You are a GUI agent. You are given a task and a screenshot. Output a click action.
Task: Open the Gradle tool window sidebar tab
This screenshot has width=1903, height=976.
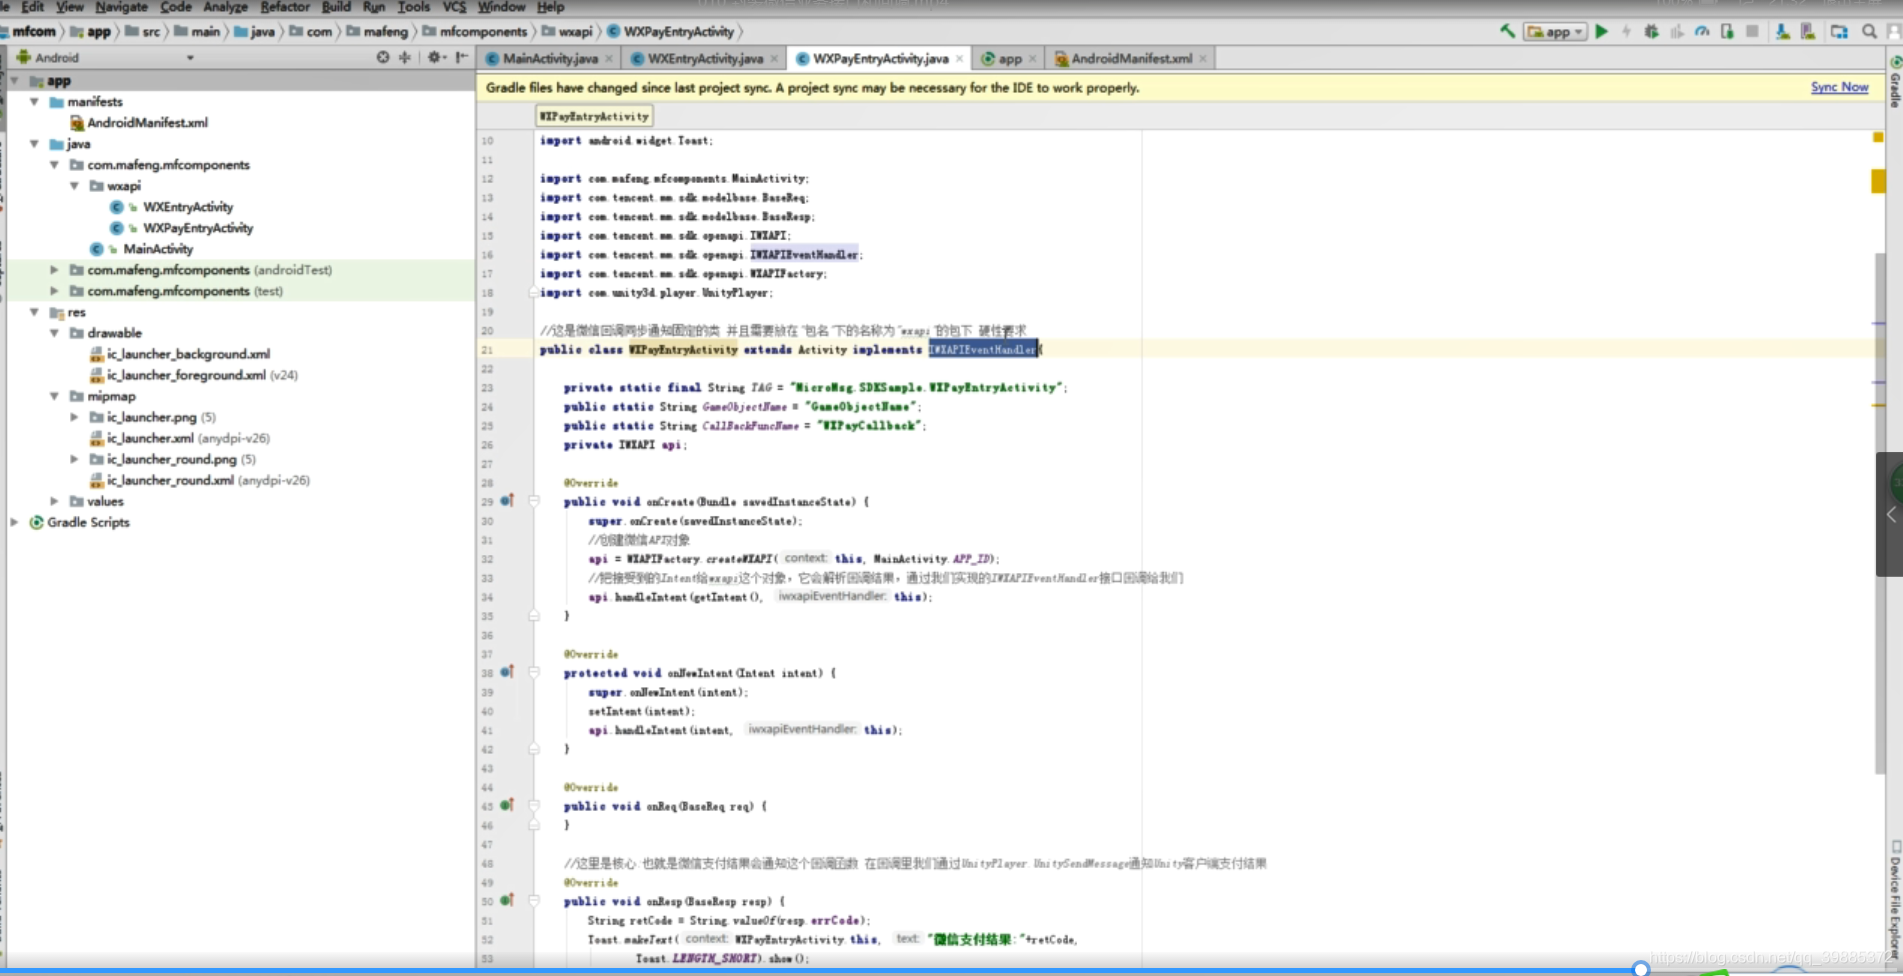(1894, 82)
